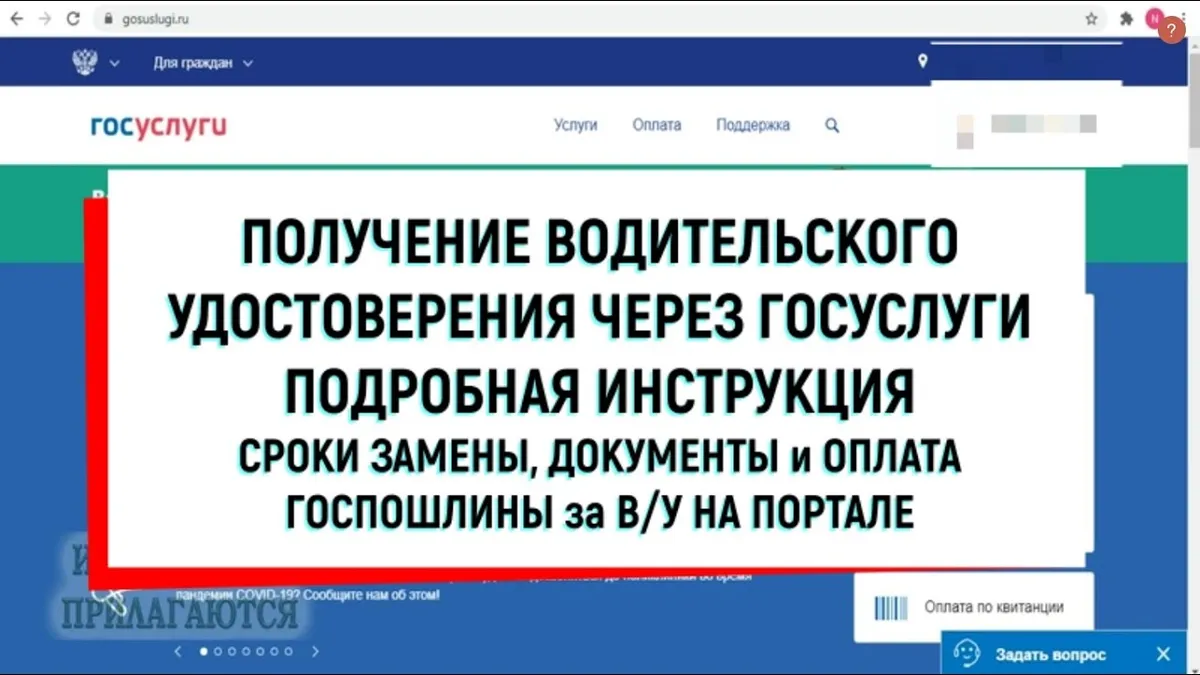Click the orange question mark badge

1171,29
